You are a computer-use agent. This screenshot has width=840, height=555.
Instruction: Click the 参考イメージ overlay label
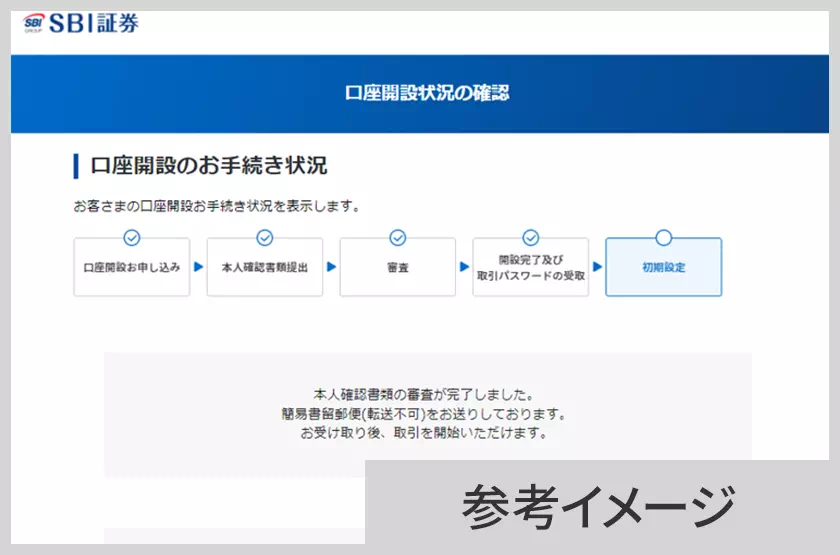point(597,506)
